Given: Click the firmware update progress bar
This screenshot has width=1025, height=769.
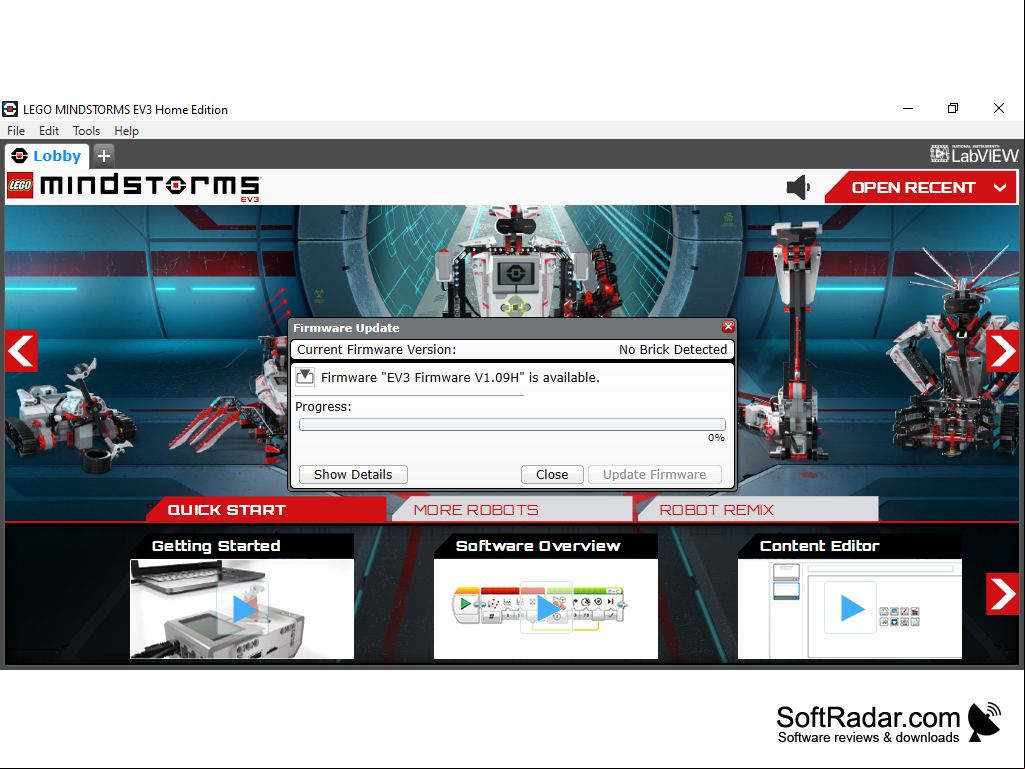Looking at the screenshot, I should 512,424.
